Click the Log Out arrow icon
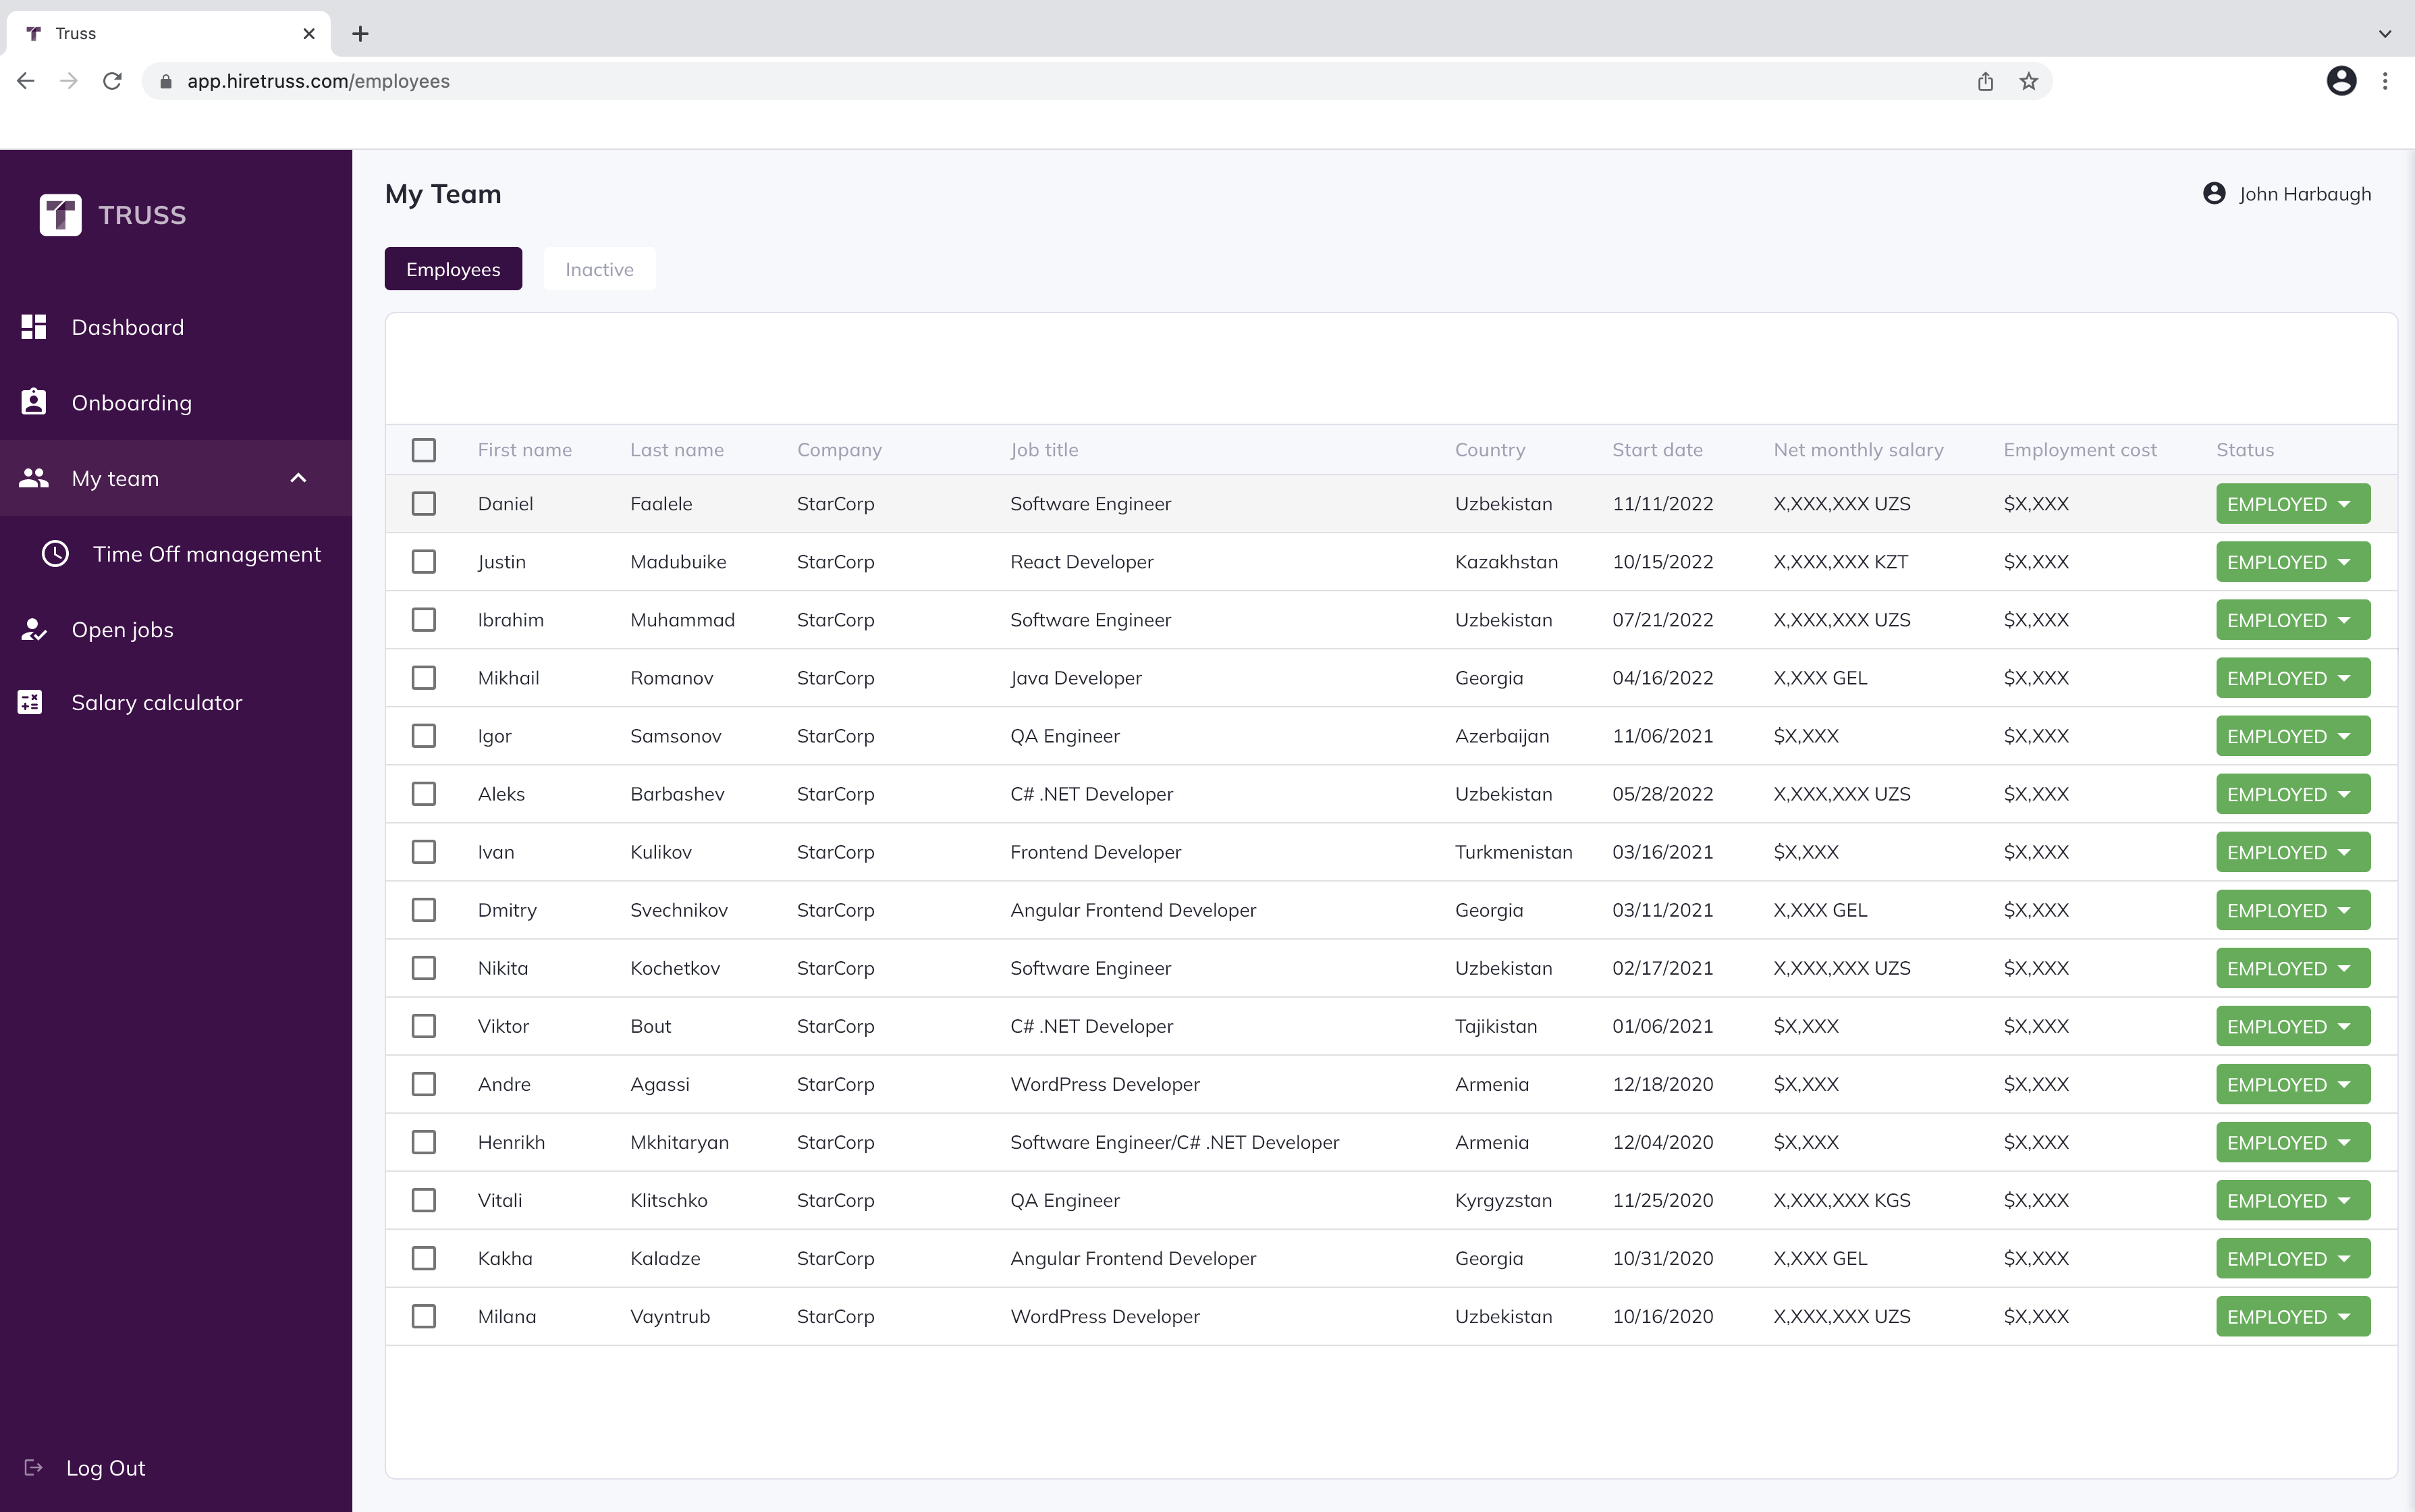 [34, 1467]
